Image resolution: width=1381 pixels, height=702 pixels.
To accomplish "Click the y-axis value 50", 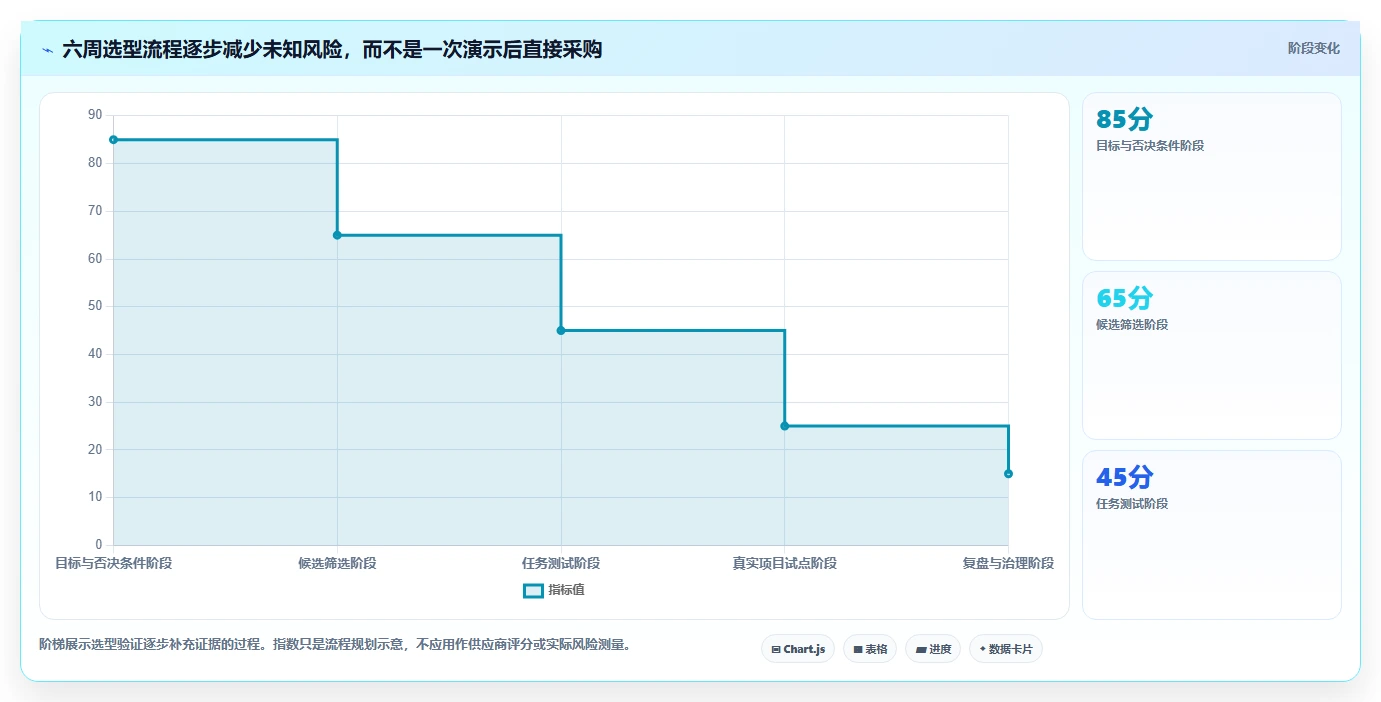I will [x=95, y=306].
